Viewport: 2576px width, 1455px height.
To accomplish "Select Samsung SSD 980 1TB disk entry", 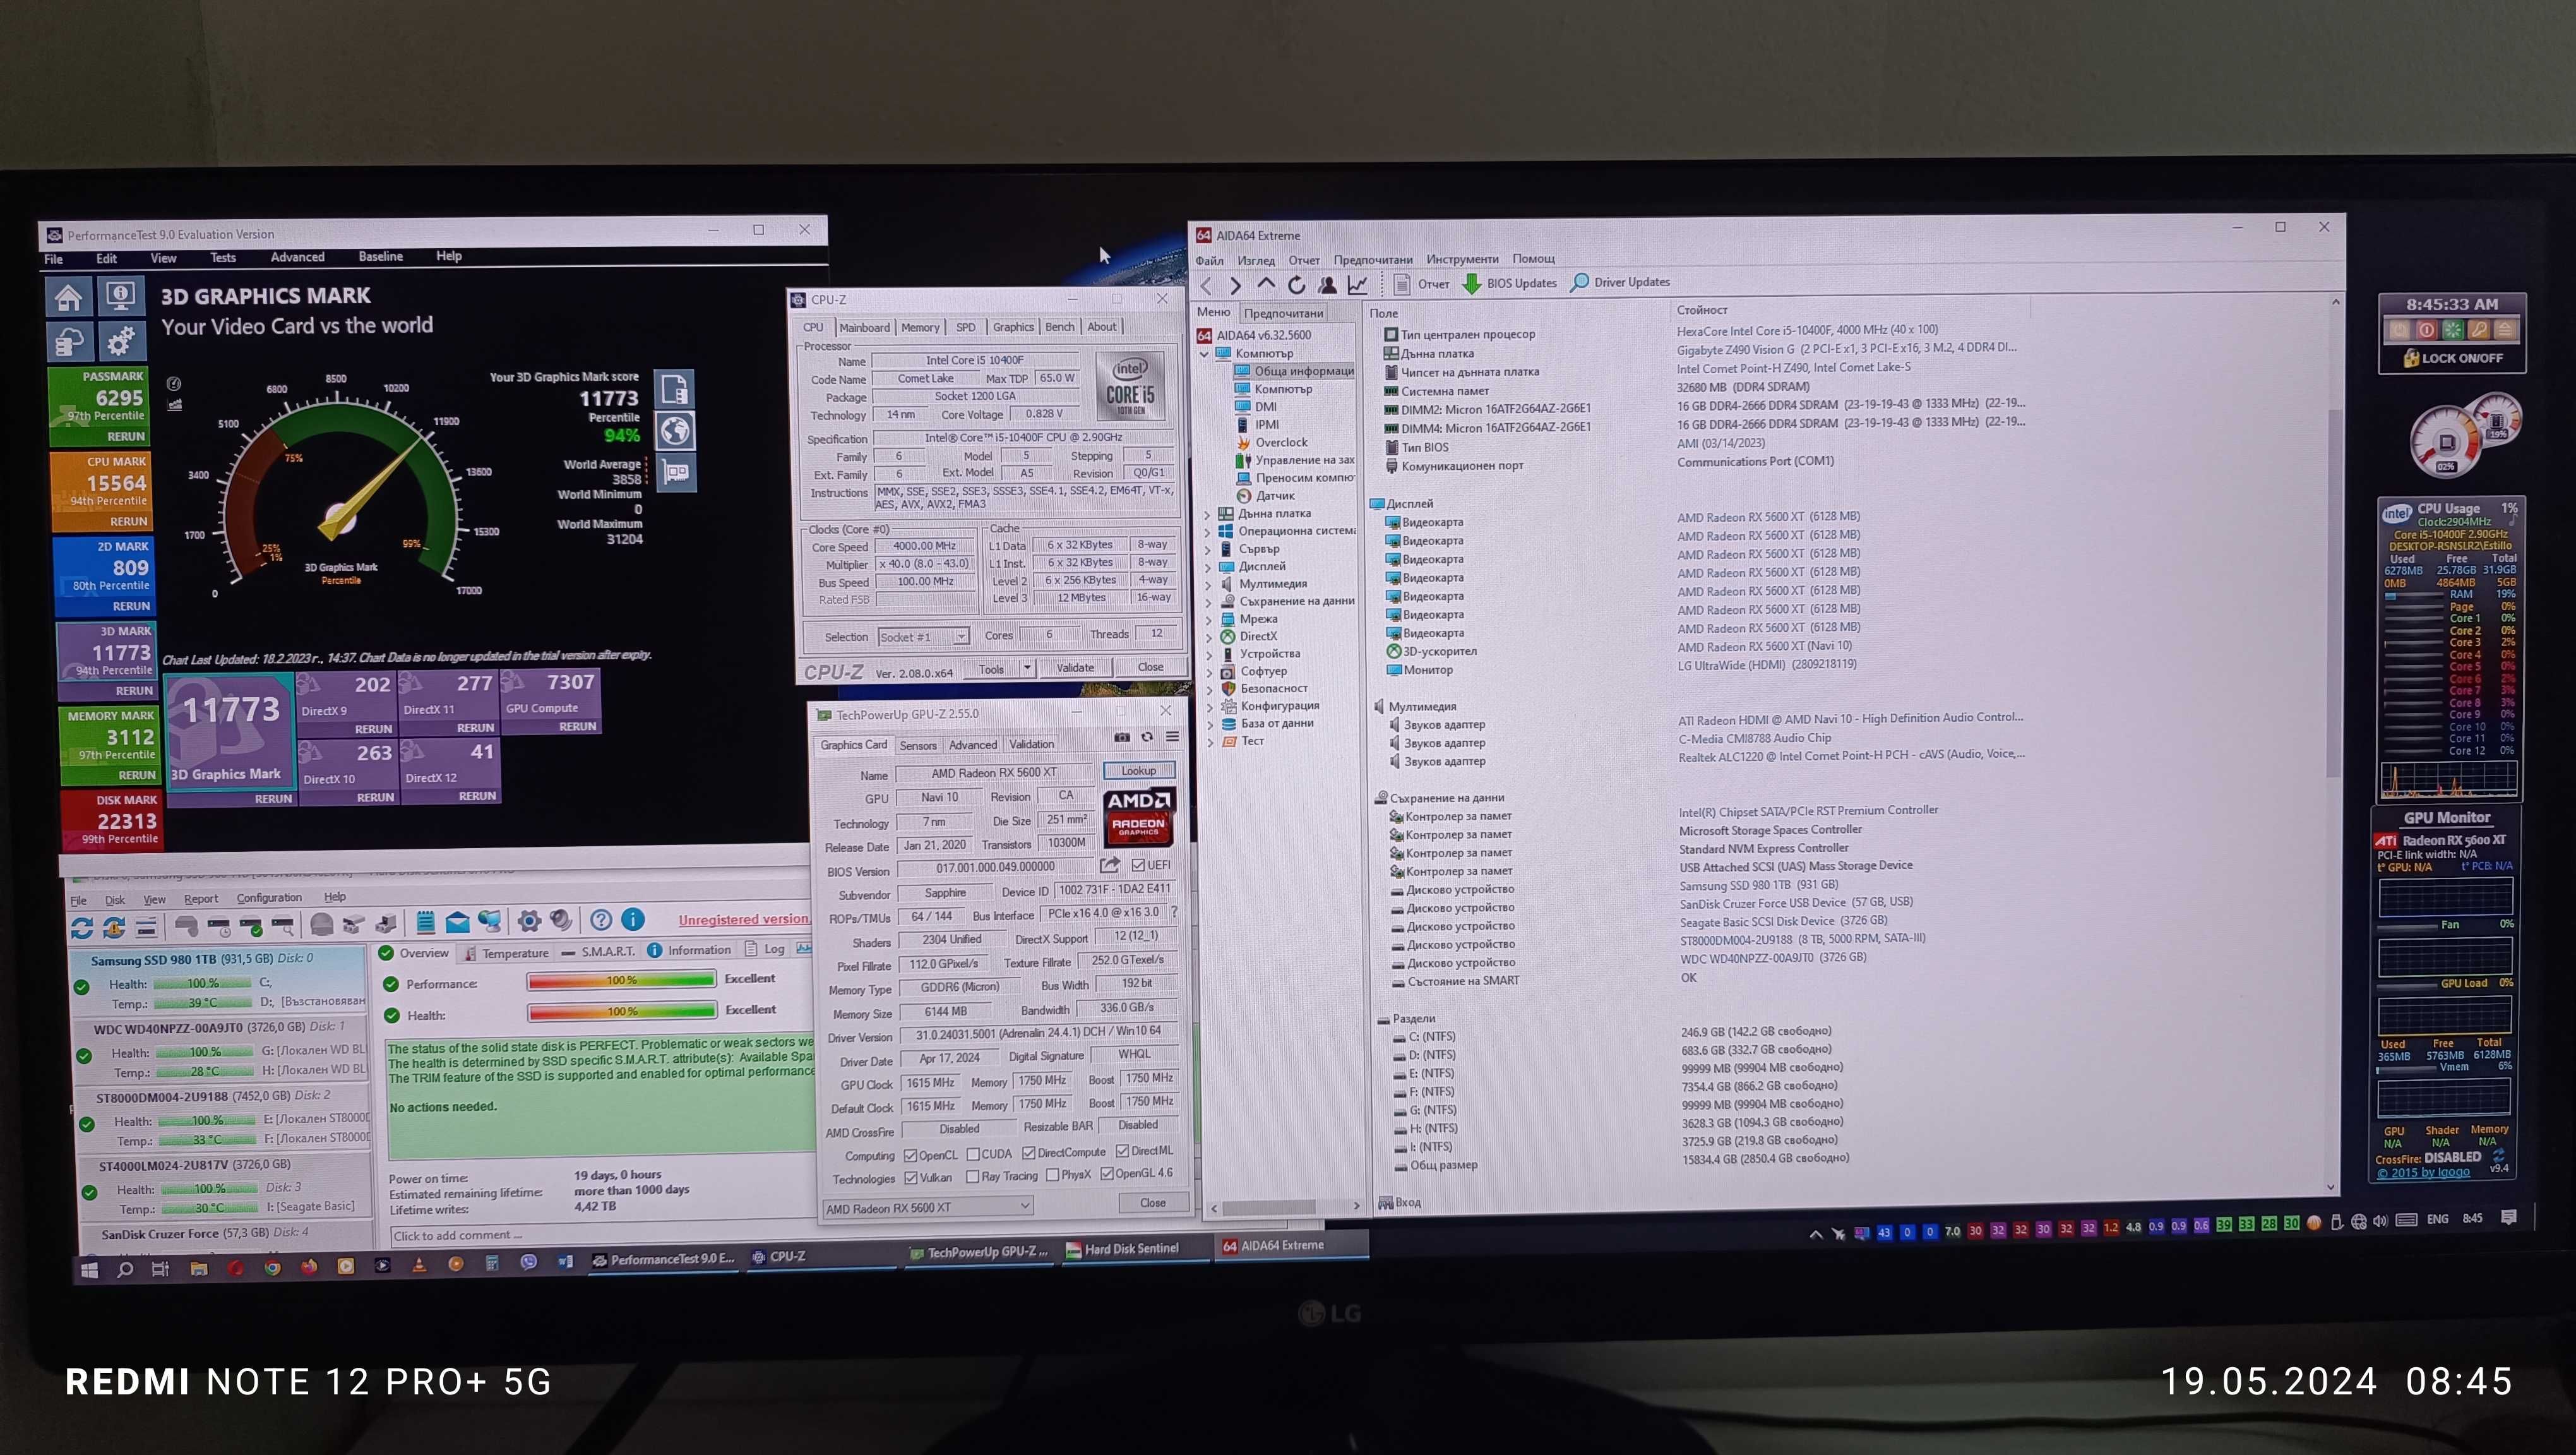I will [220, 982].
